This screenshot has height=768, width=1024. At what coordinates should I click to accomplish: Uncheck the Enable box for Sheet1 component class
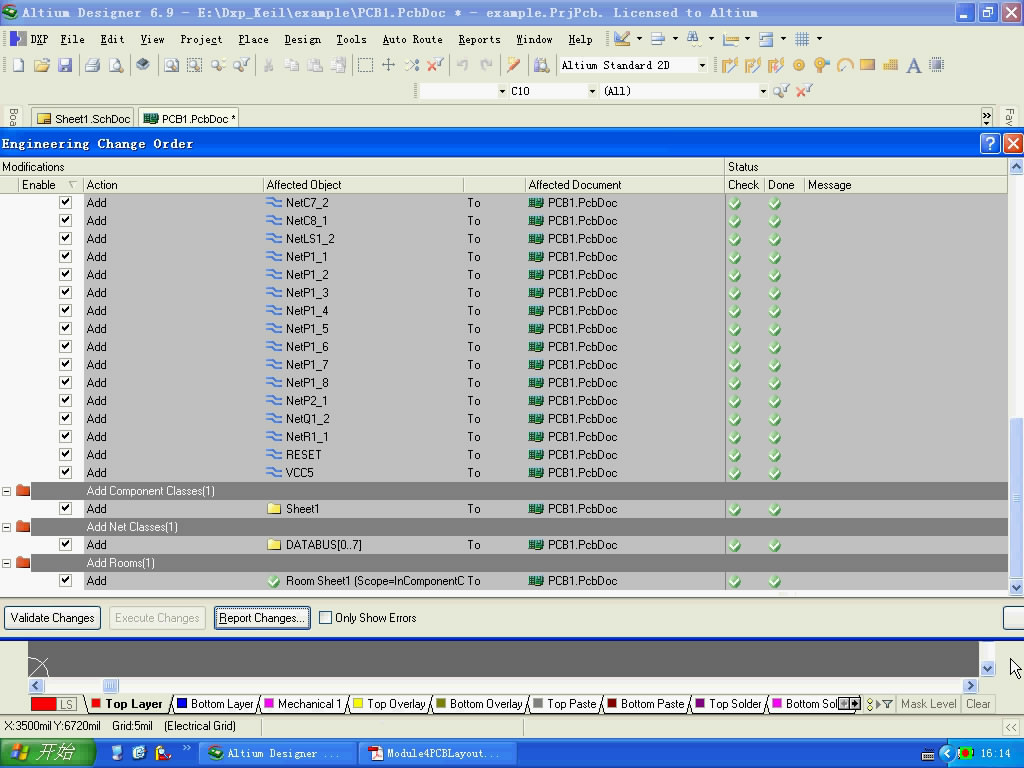(x=65, y=508)
